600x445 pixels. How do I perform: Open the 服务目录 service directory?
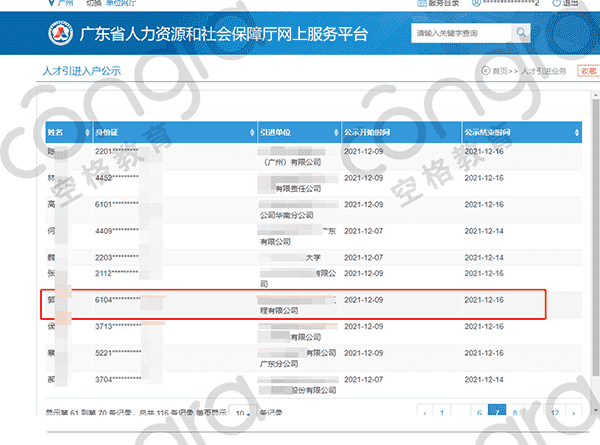[438, 3]
